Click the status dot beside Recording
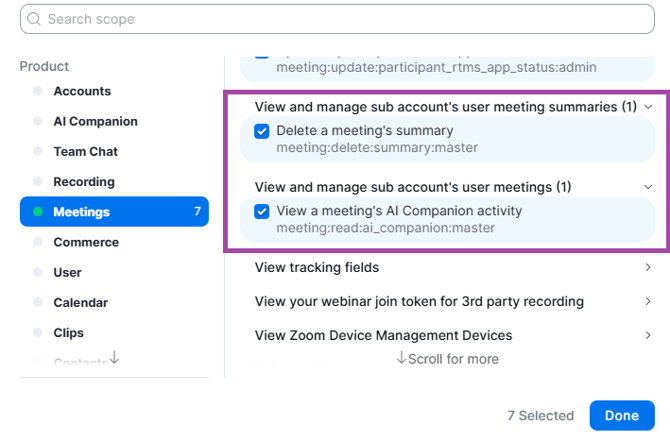The image size is (670, 441). pyautogui.click(x=38, y=182)
